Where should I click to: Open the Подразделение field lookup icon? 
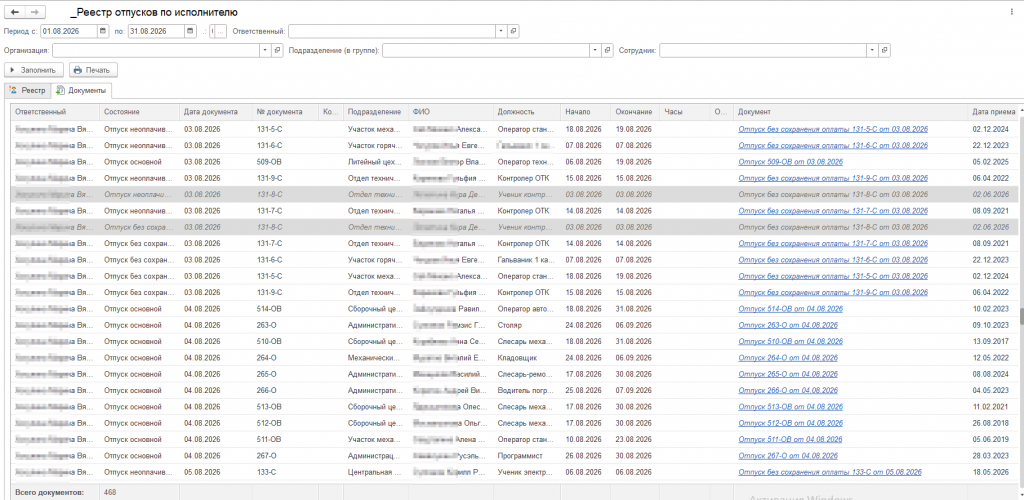point(607,50)
